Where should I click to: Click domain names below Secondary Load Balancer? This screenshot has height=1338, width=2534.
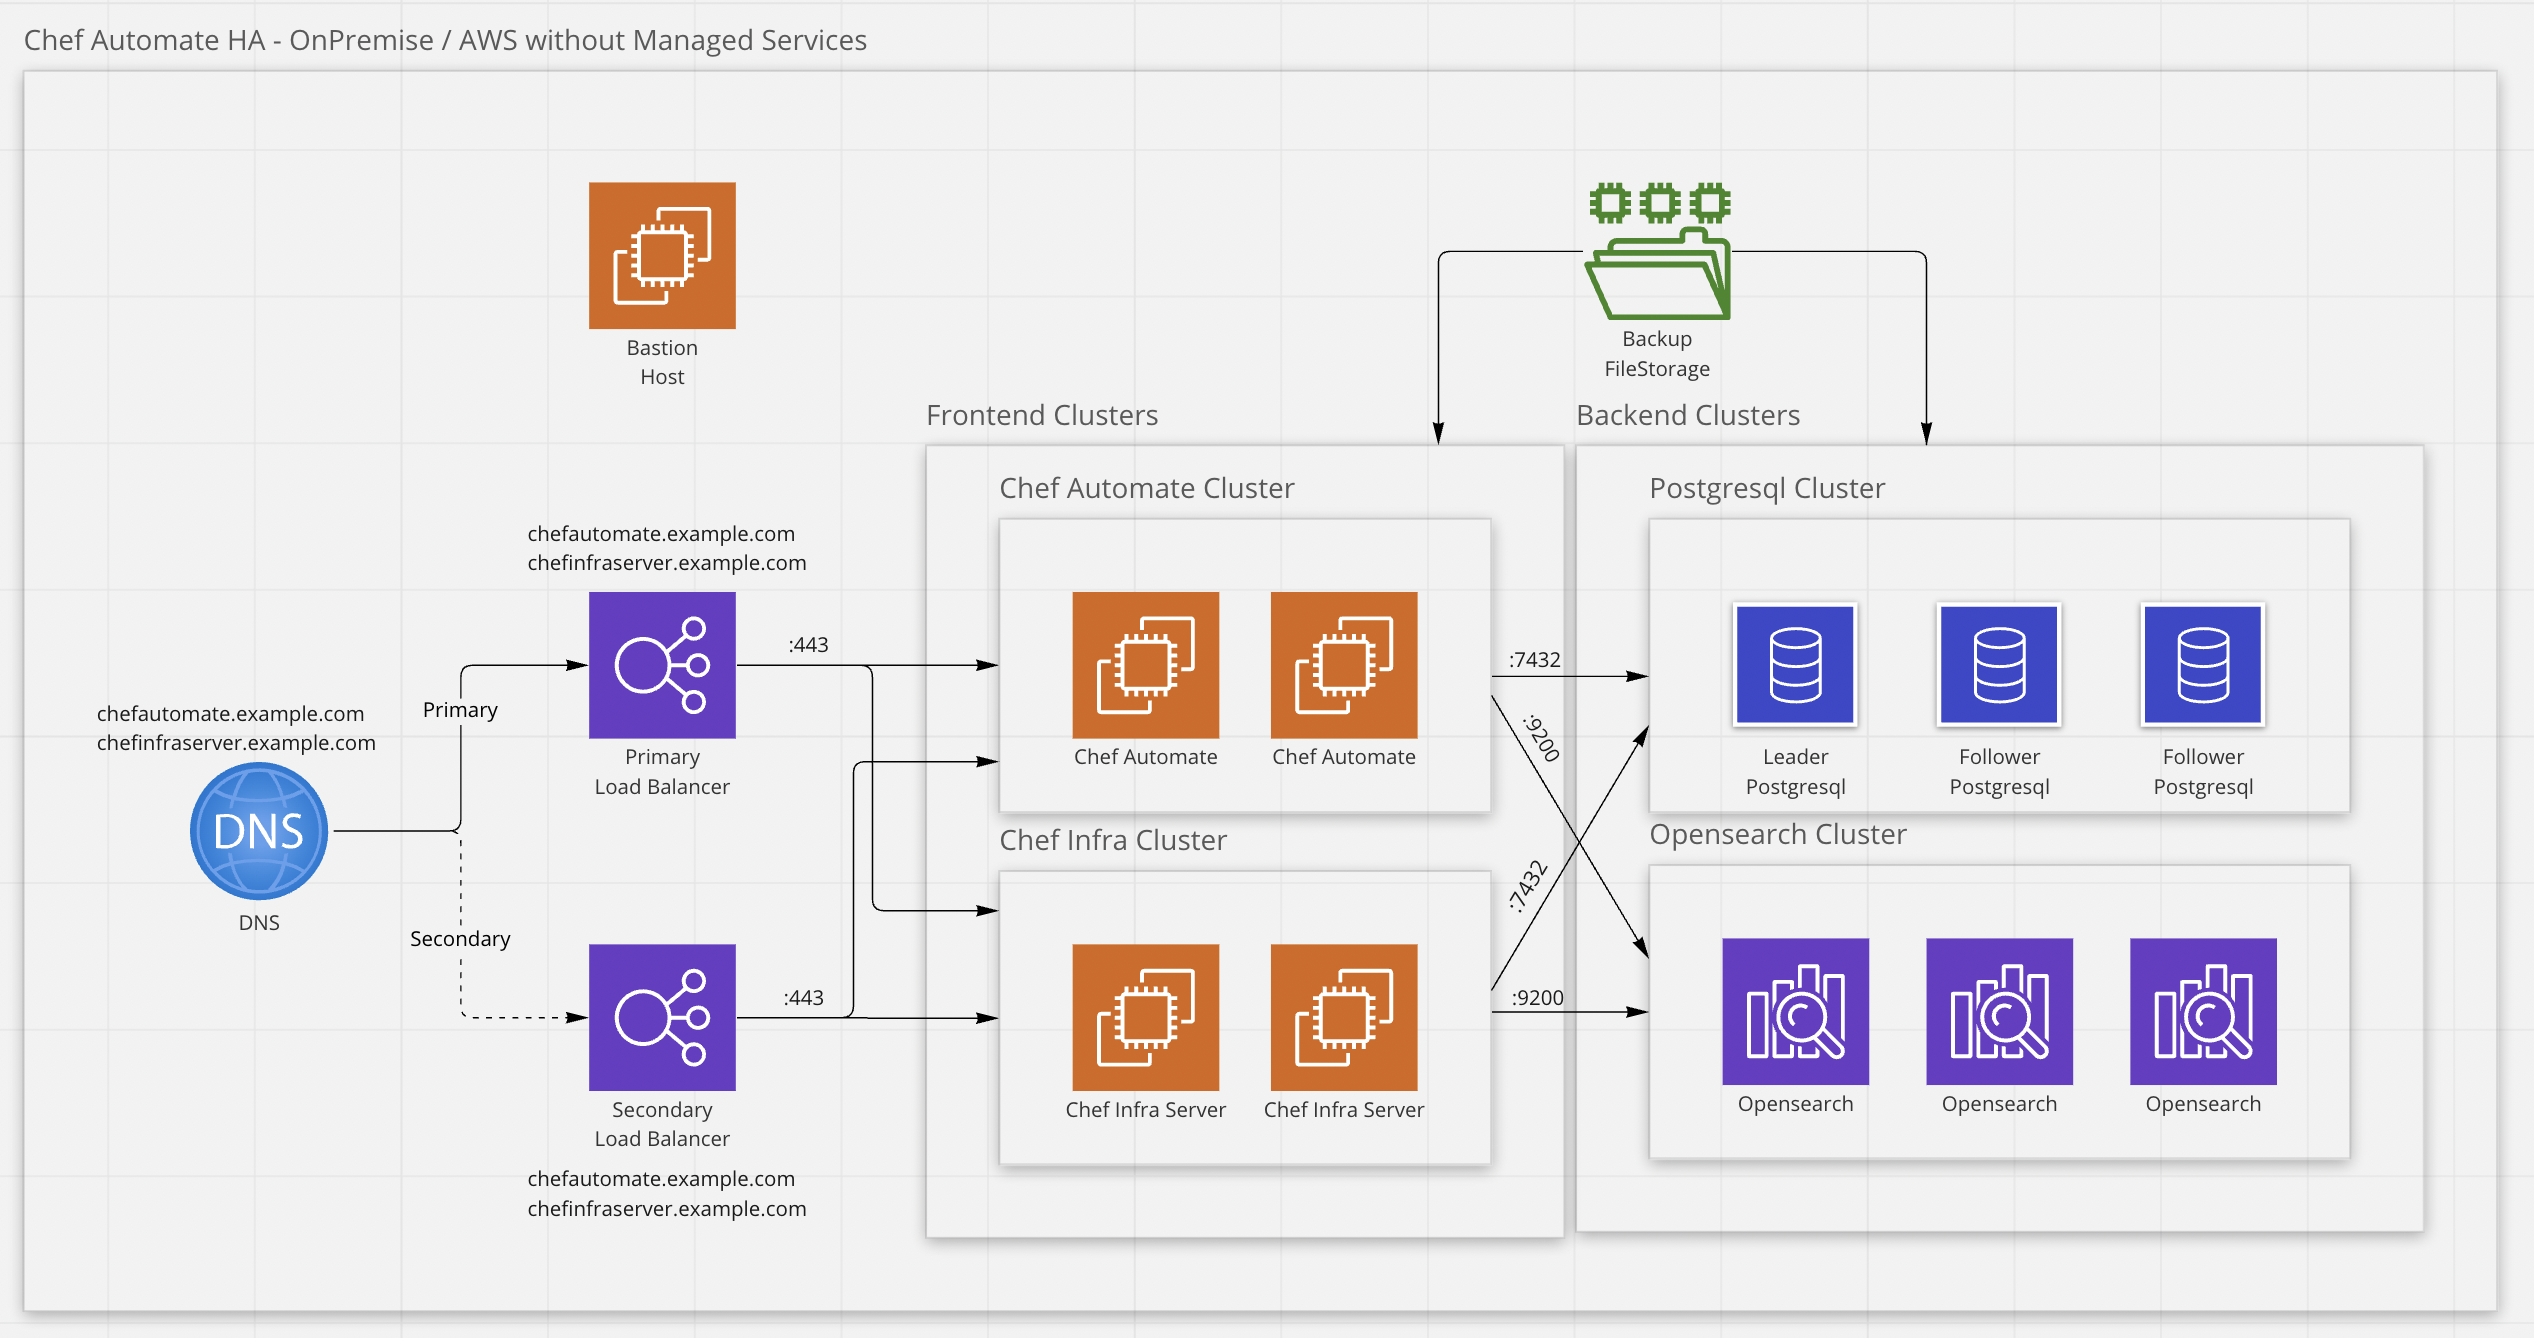[667, 1194]
